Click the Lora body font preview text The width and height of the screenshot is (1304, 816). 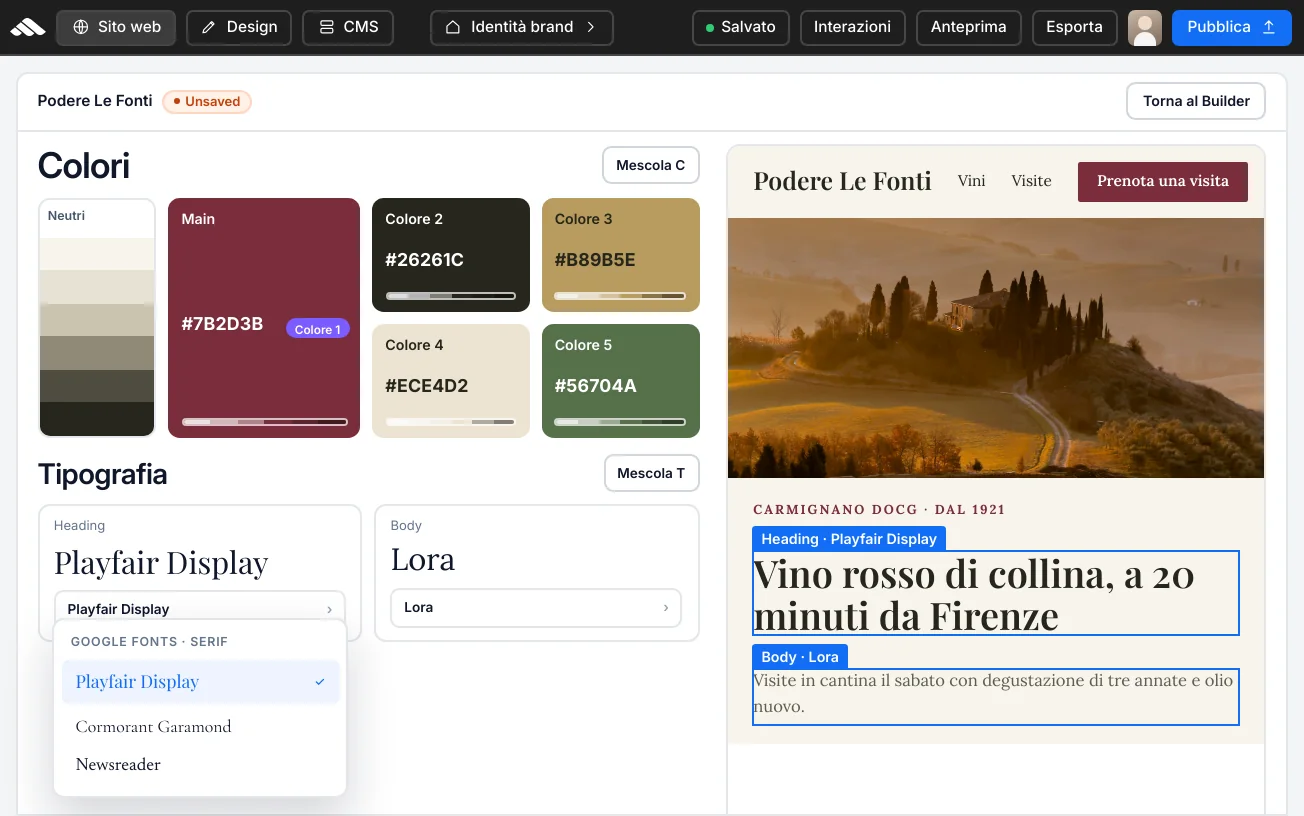(x=423, y=559)
